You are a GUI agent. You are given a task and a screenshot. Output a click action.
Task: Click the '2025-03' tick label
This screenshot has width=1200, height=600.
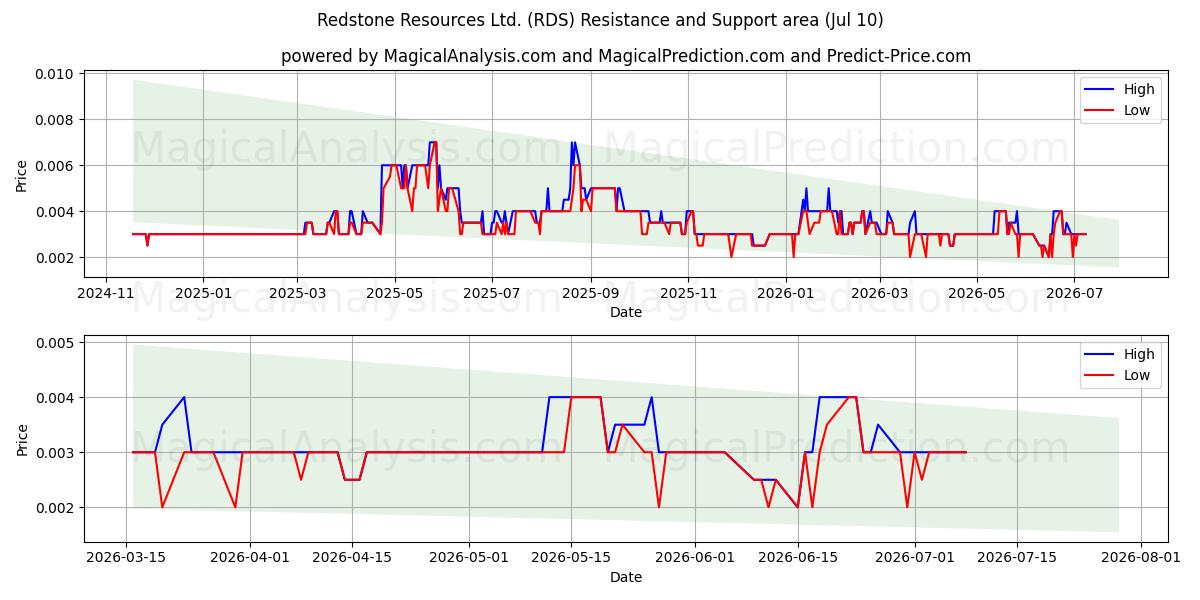click(x=297, y=293)
